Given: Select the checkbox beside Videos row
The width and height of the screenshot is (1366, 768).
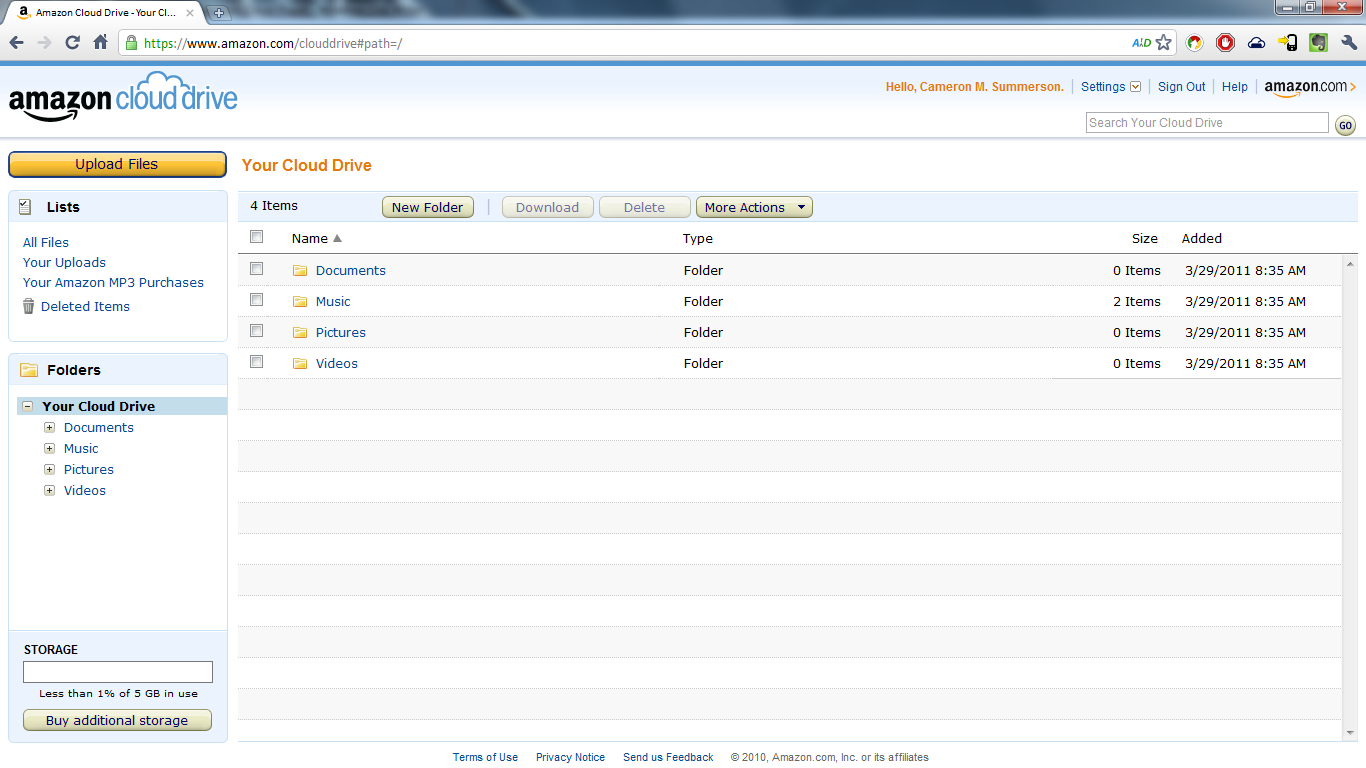Looking at the screenshot, I should 256,361.
